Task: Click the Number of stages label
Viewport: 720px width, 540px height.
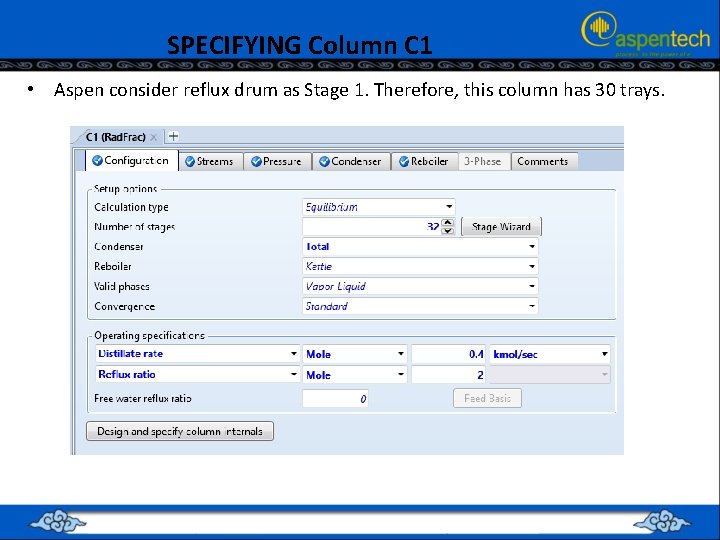Action: tap(135, 227)
